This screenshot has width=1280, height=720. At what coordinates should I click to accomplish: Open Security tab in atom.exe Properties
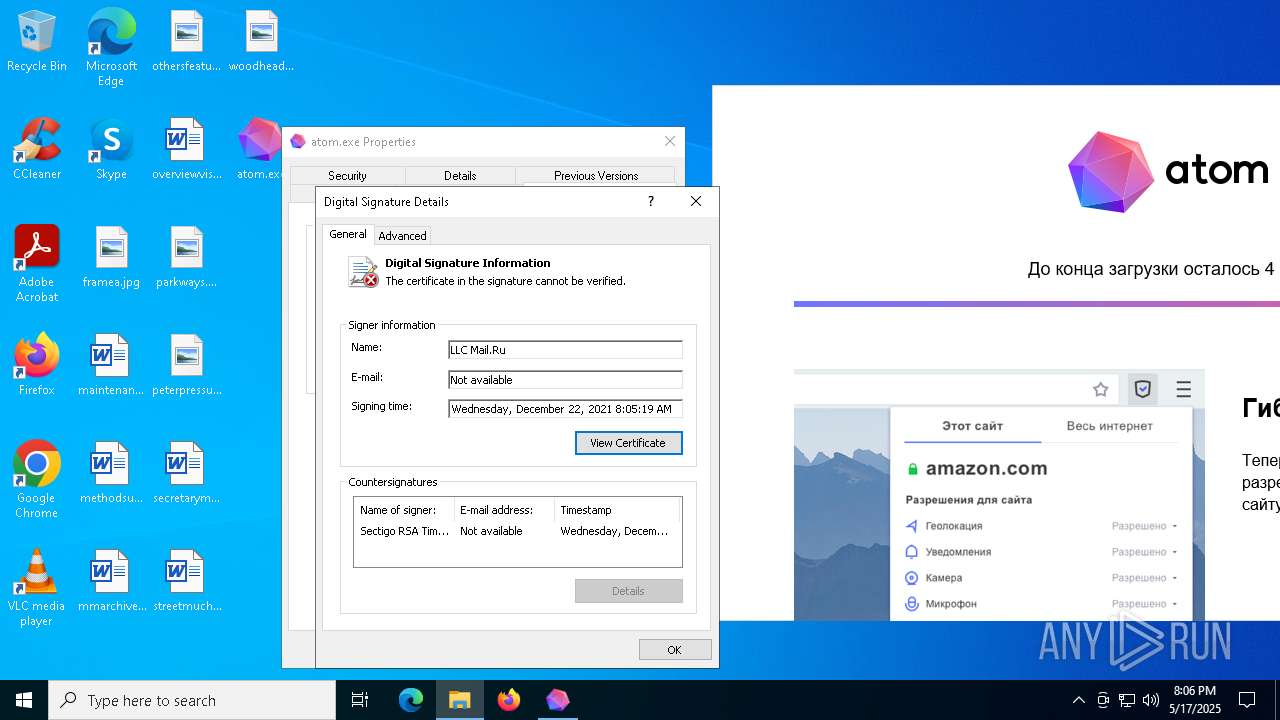(347, 176)
